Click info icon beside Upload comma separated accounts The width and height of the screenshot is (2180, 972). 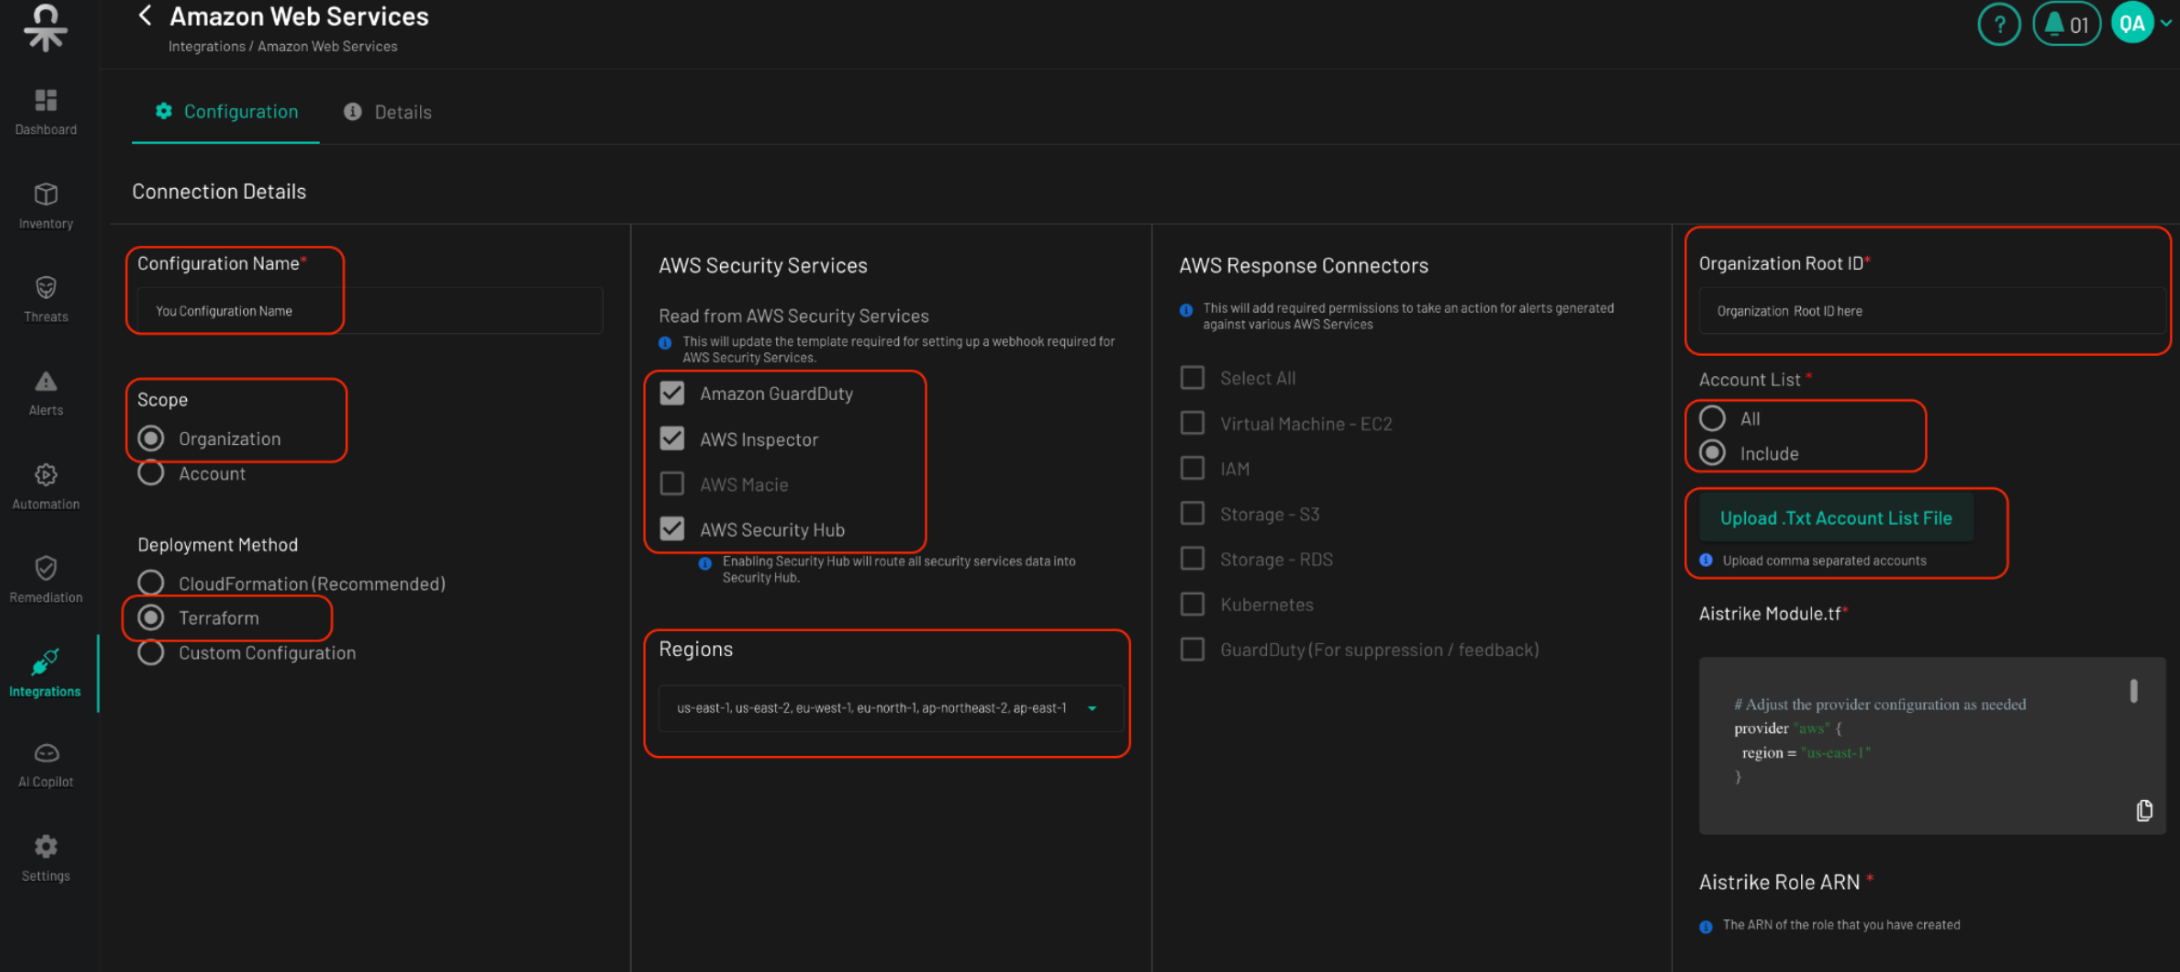click(x=1706, y=560)
